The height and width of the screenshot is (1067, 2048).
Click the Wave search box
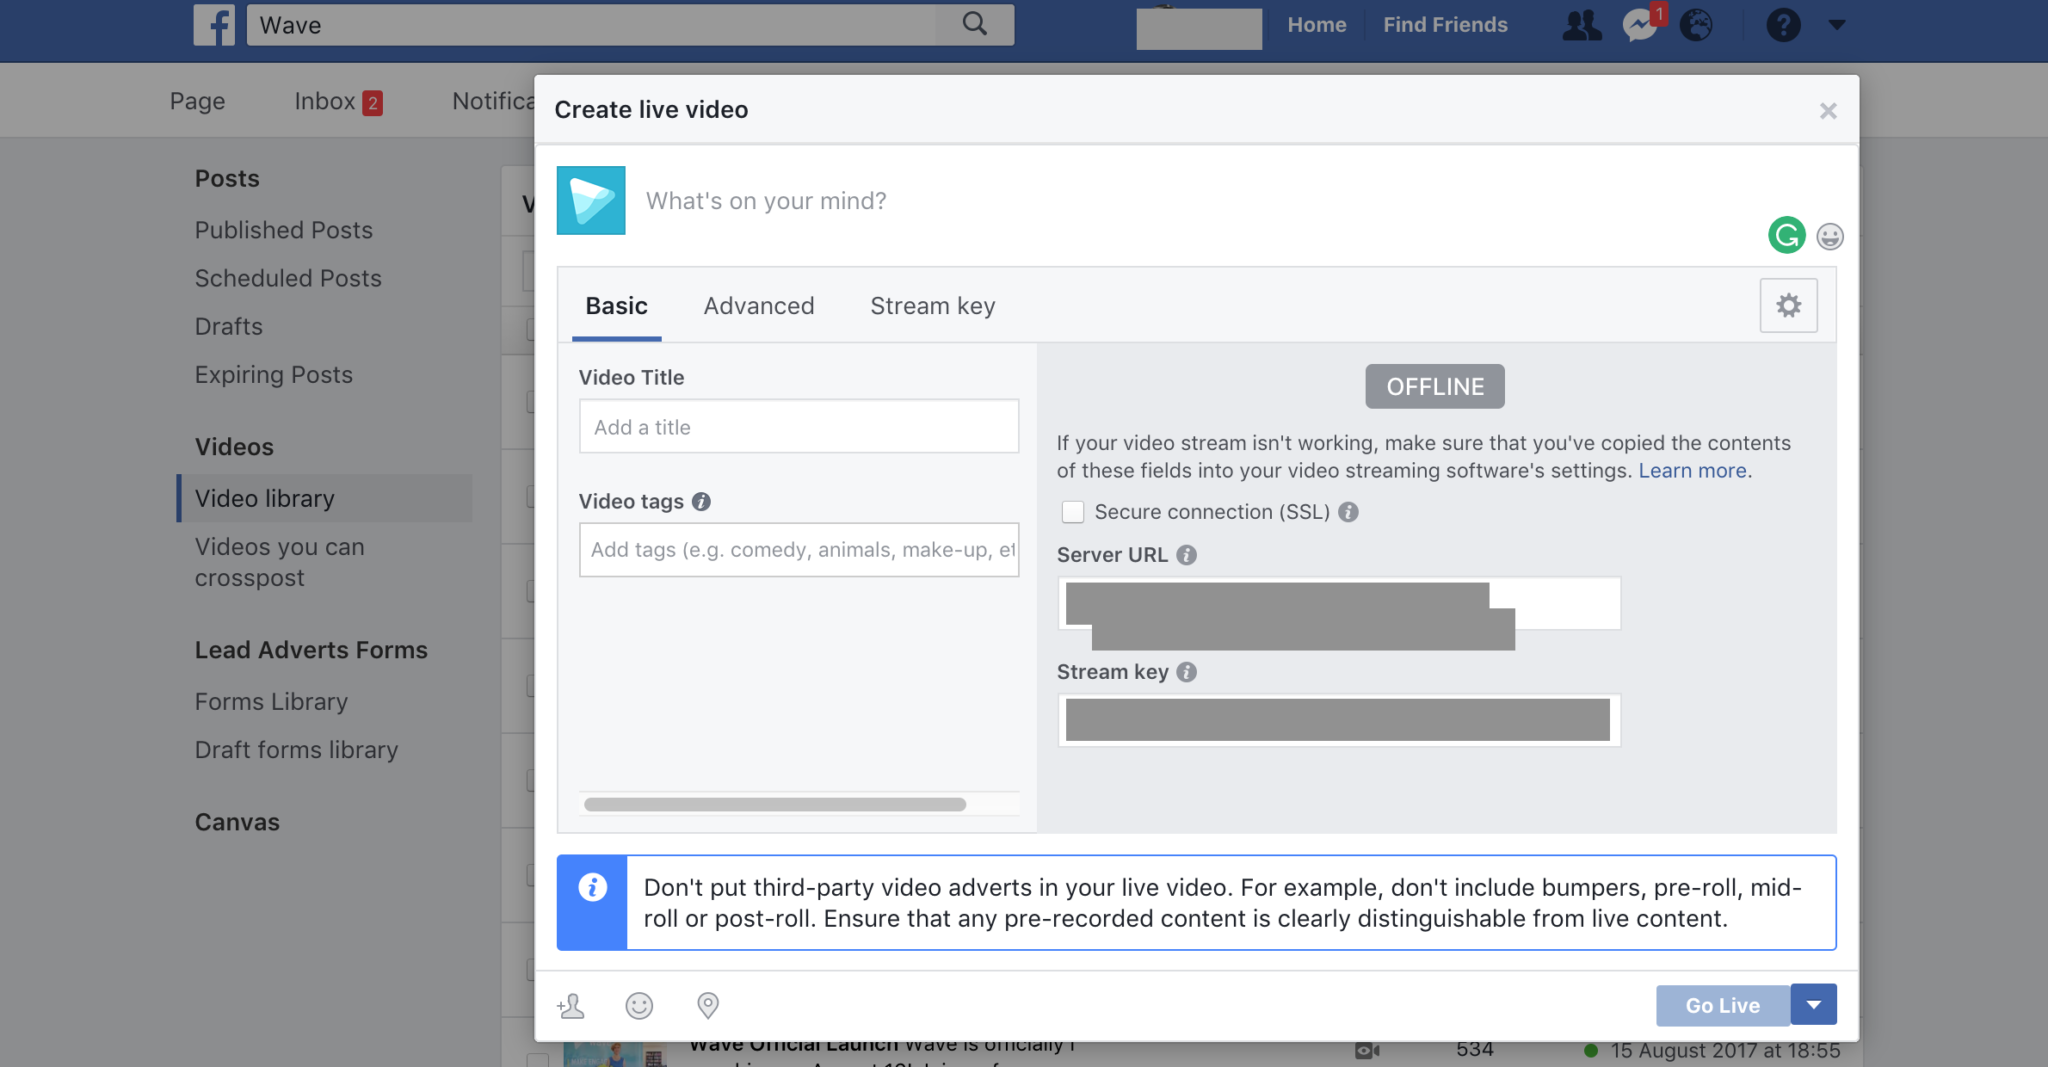click(592, 25)
